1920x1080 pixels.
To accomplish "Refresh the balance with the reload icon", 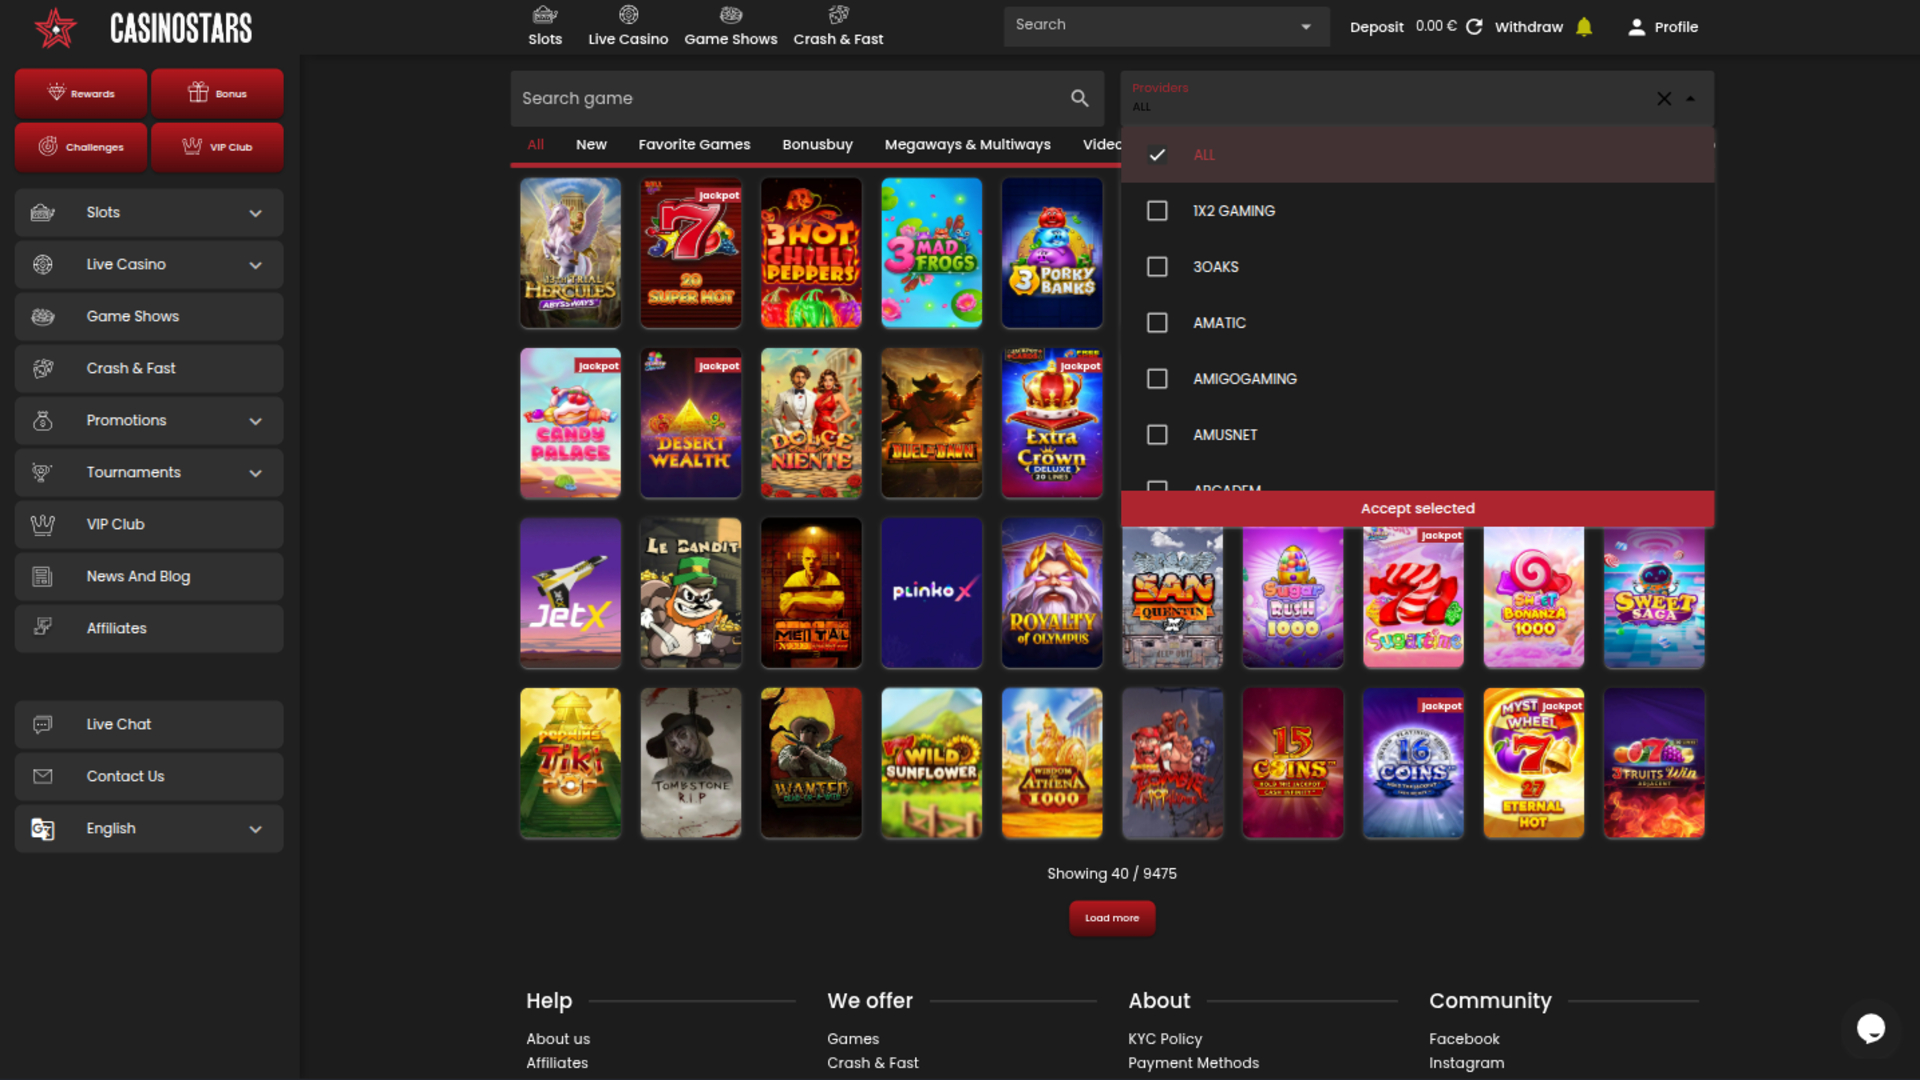I will pos(1474,27).
